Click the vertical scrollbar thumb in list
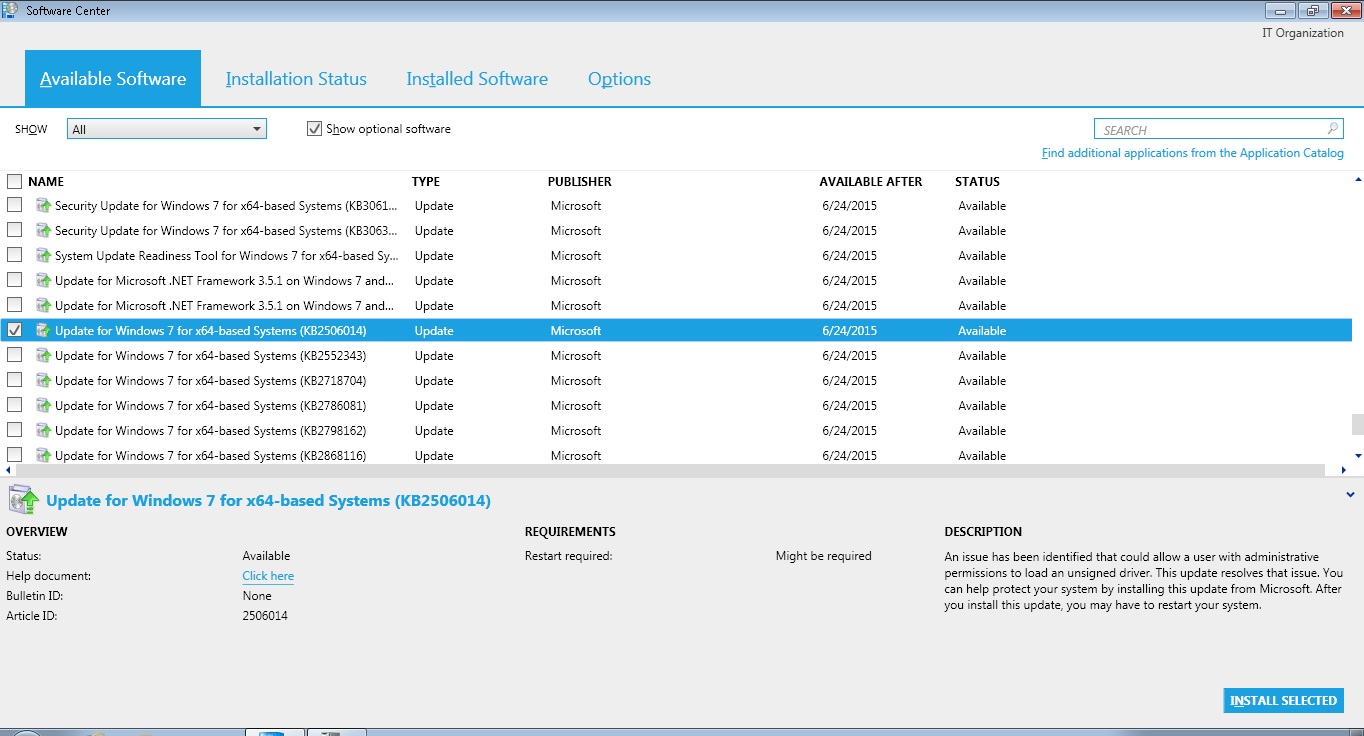 point(1357,424)
